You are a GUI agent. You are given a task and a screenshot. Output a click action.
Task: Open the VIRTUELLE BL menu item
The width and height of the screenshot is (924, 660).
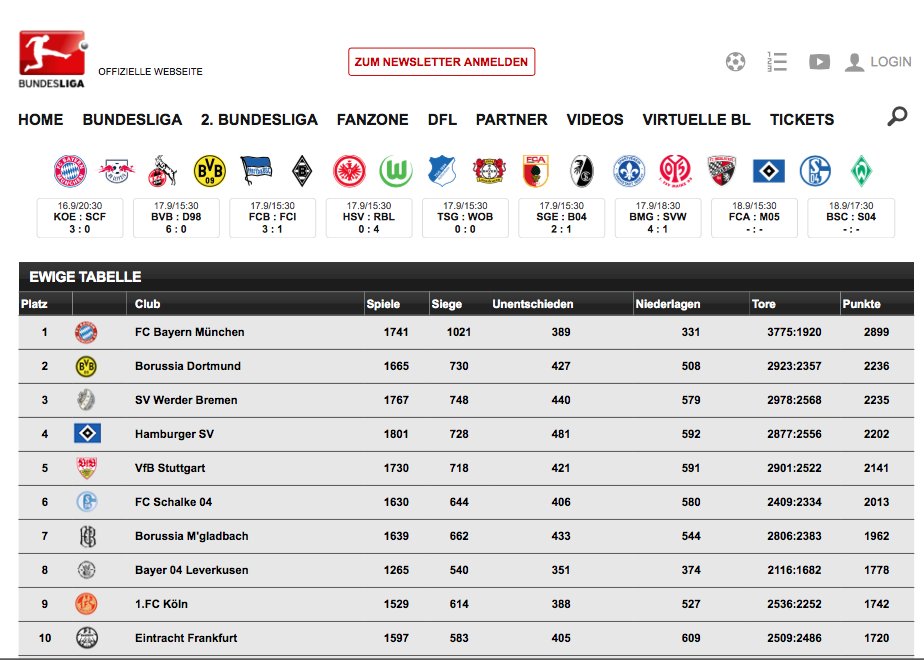point(697,120)
